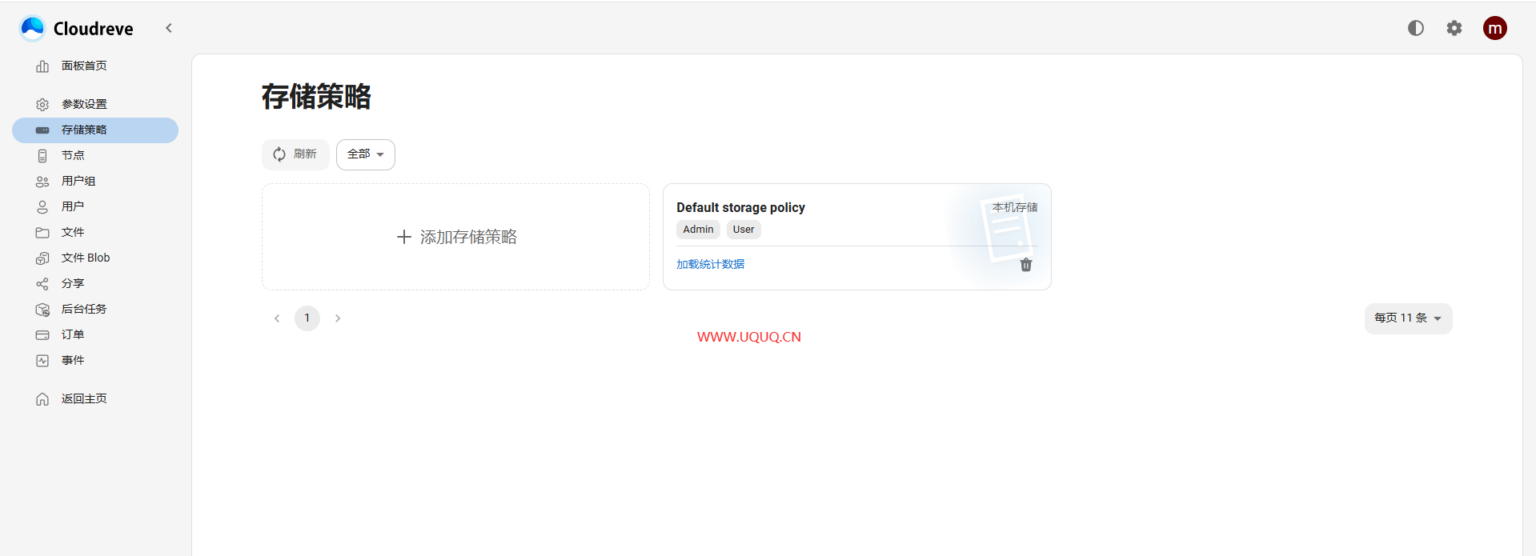This screenshot has height=556, width=1536.
Task: Click the person icon beside 用户
Action: coord(42,207)
